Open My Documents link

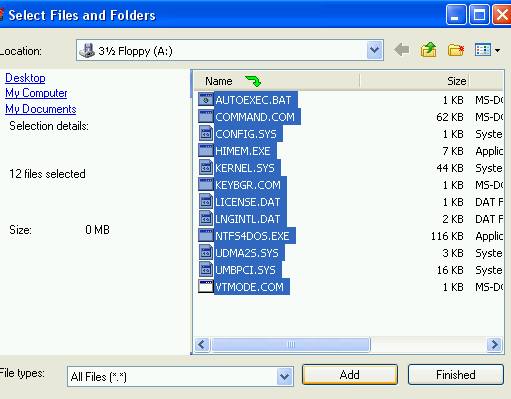[x=41, y=109]
